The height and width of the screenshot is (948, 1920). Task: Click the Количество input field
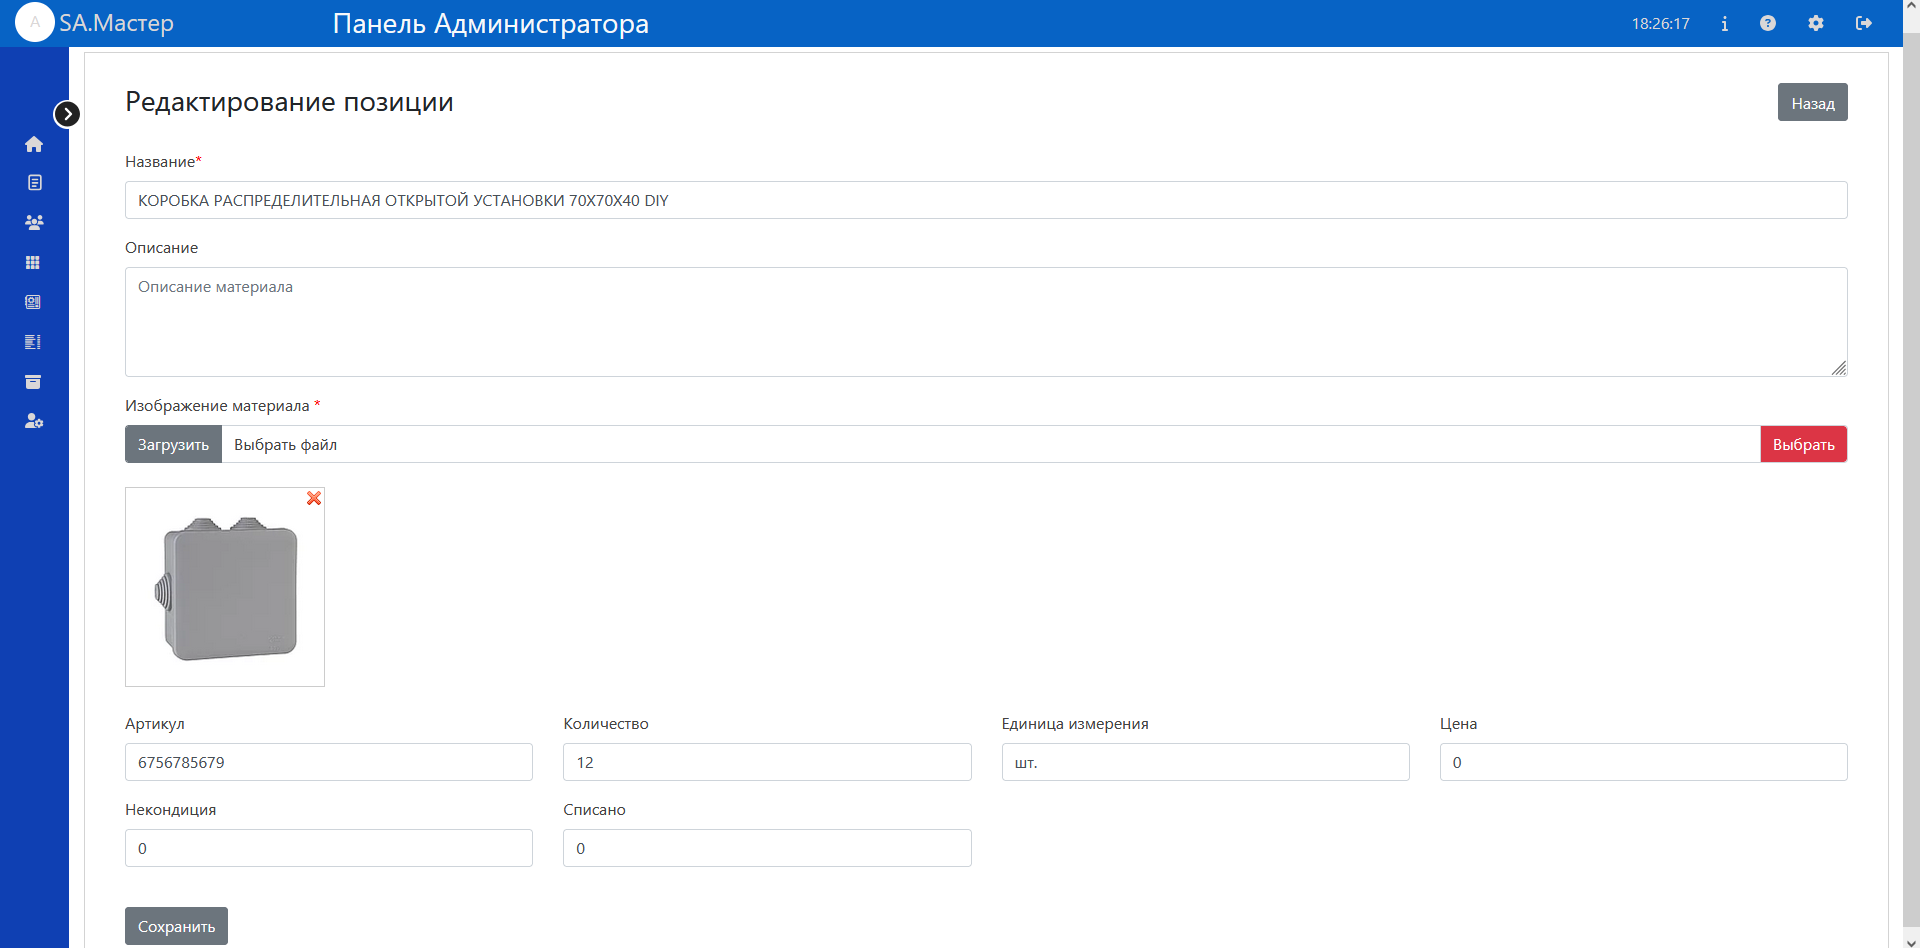[x=767, y=762]
